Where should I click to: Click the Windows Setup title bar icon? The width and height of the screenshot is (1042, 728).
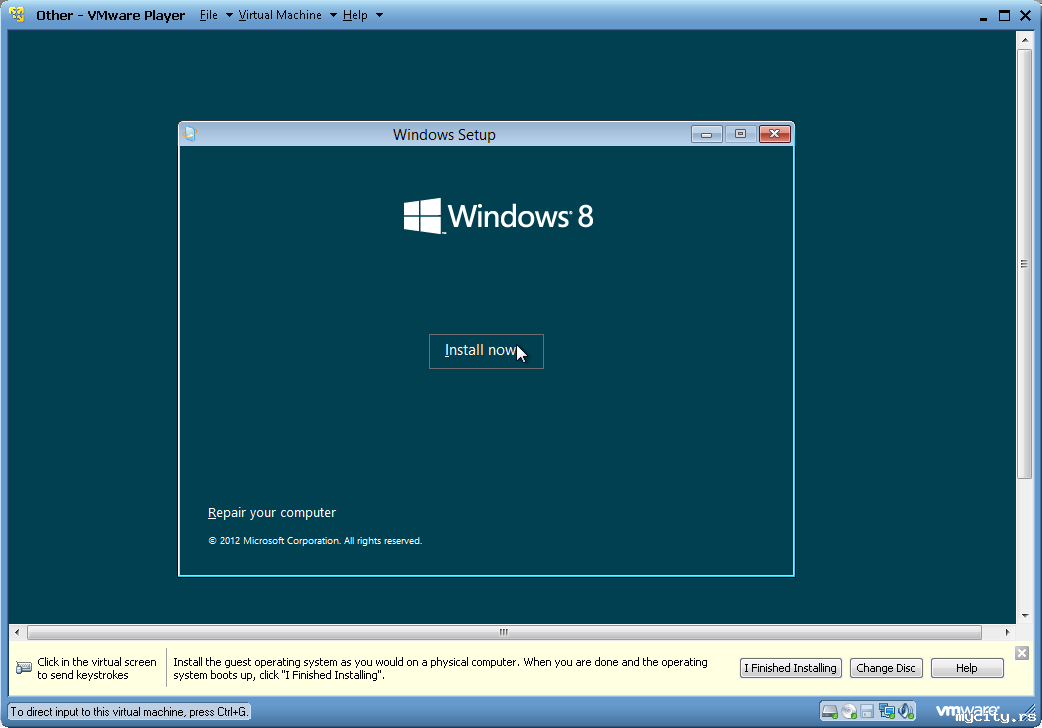189,134
